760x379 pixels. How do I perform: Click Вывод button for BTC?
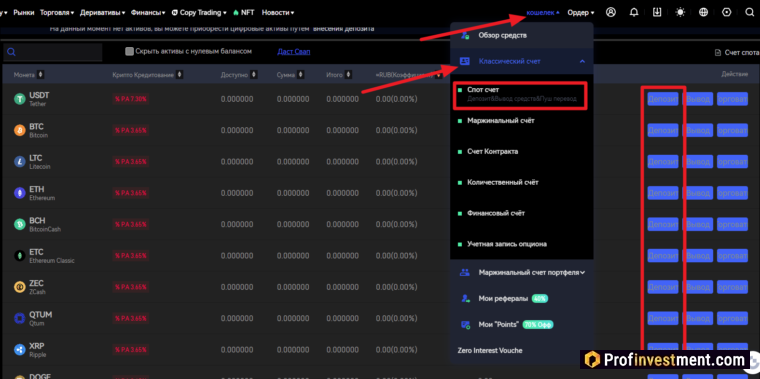(698, 130)
